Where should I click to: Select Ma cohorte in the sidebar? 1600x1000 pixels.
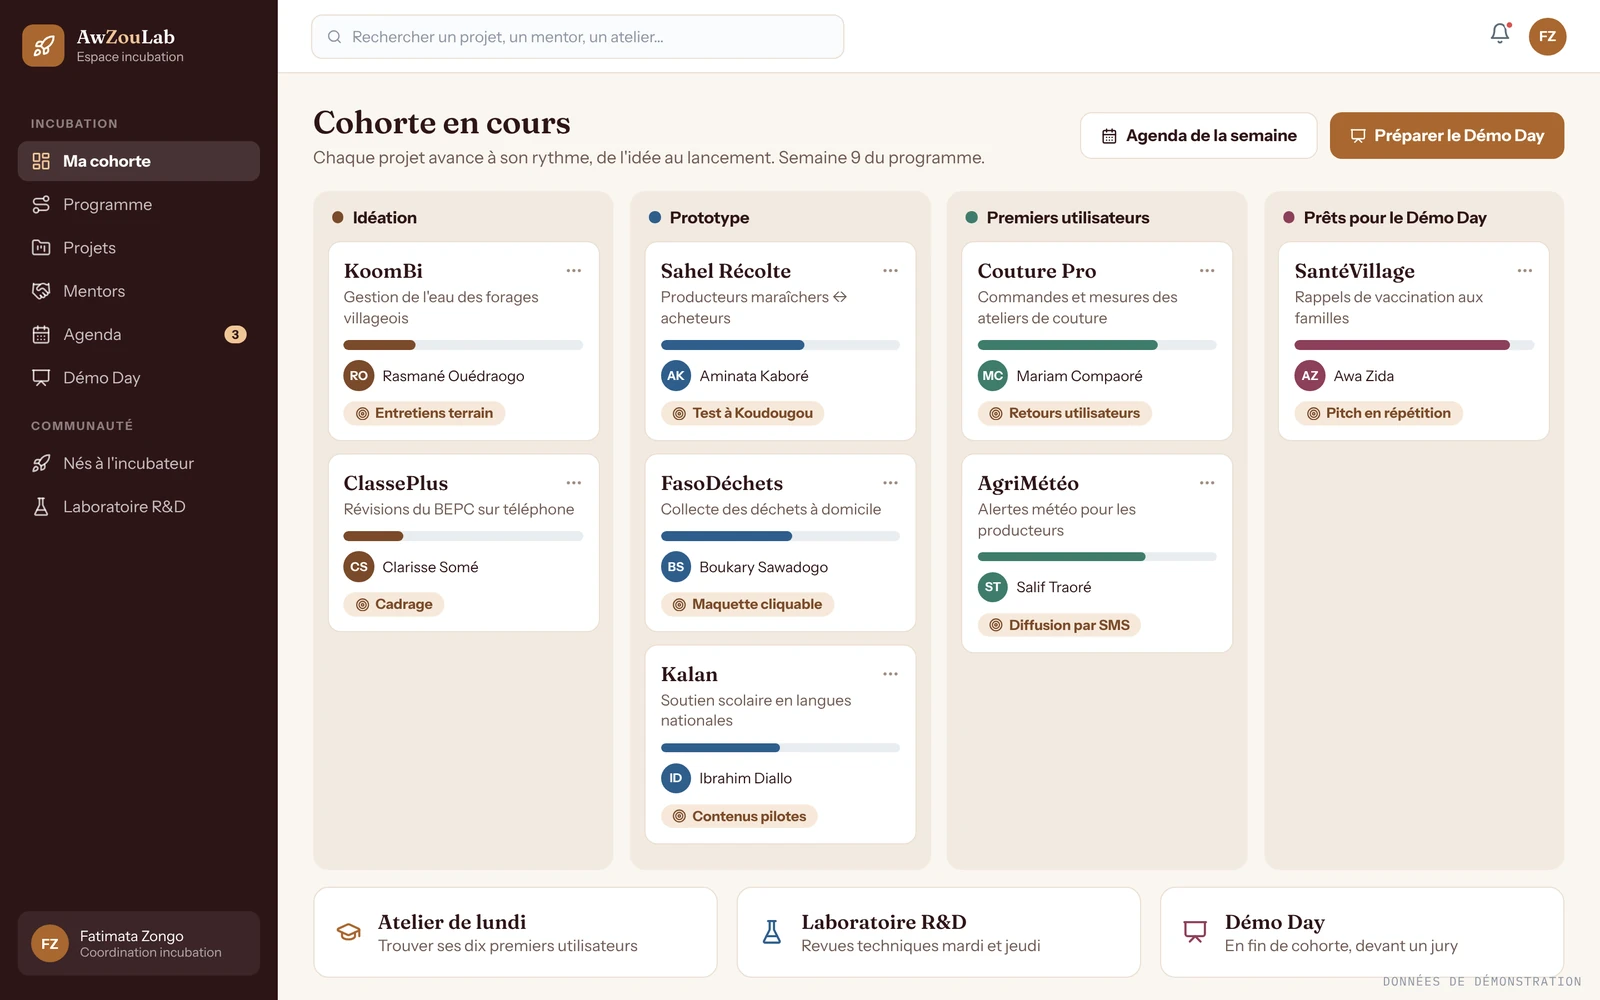139,161
